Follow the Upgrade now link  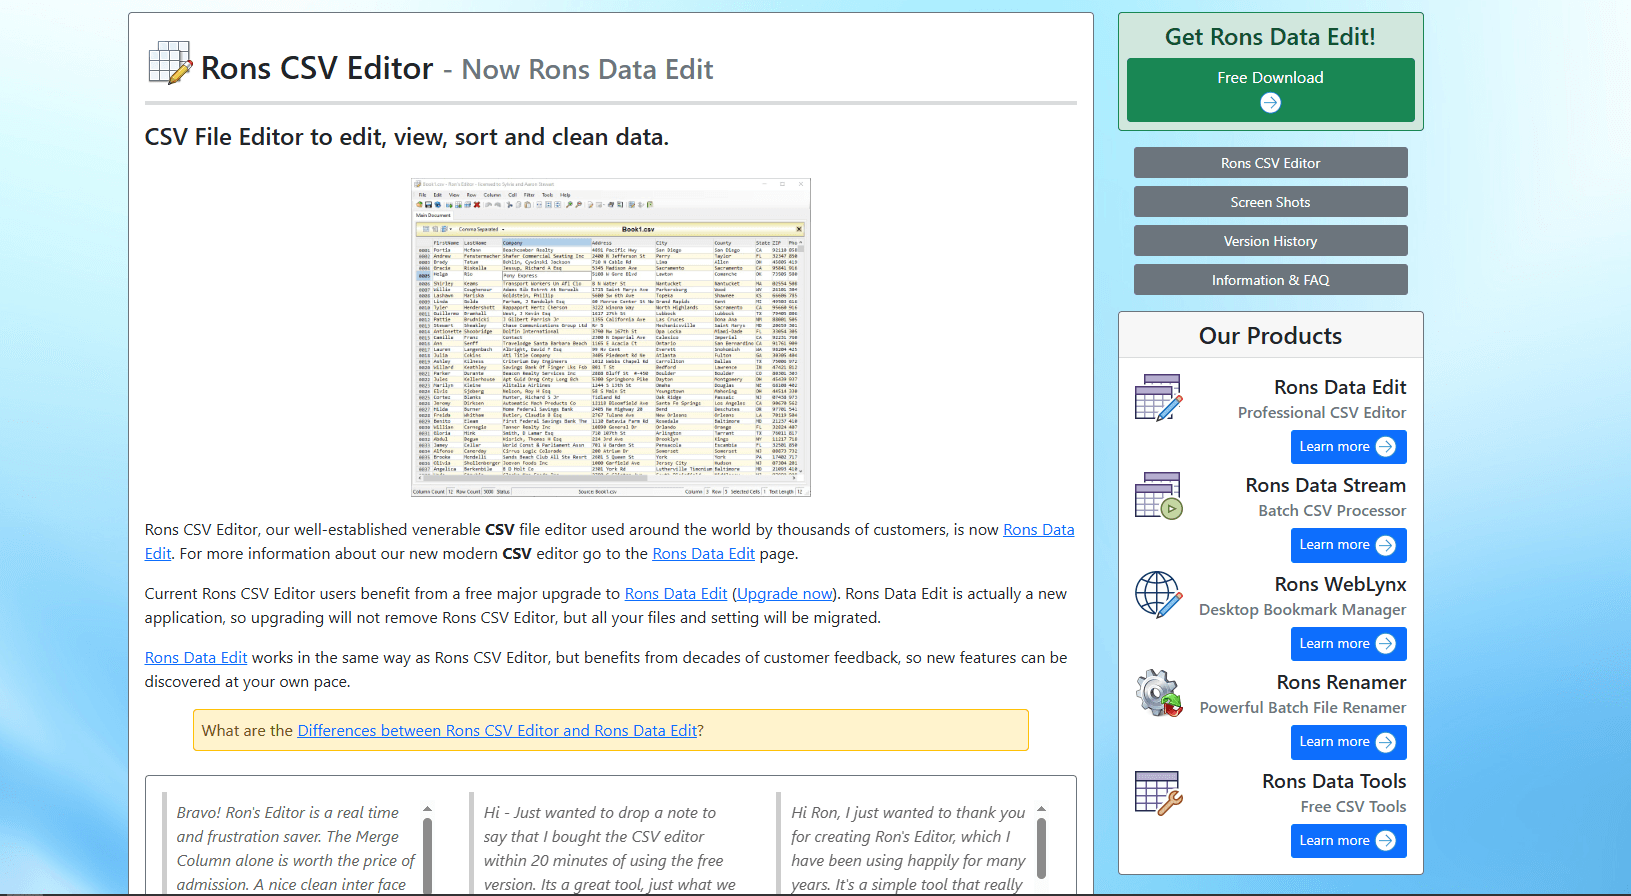785,594
